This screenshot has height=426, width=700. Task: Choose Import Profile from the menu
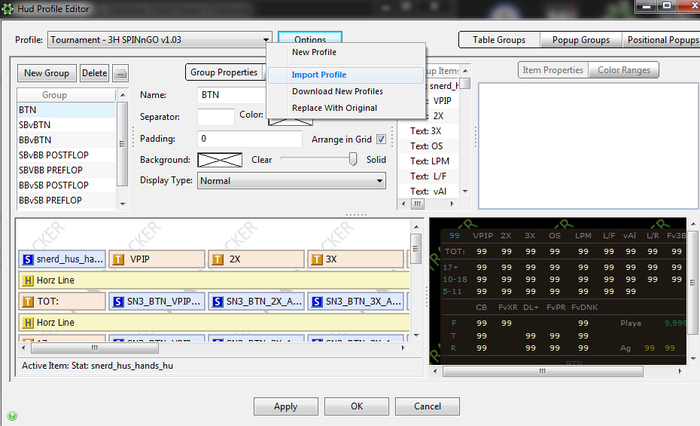click(346, 75)
